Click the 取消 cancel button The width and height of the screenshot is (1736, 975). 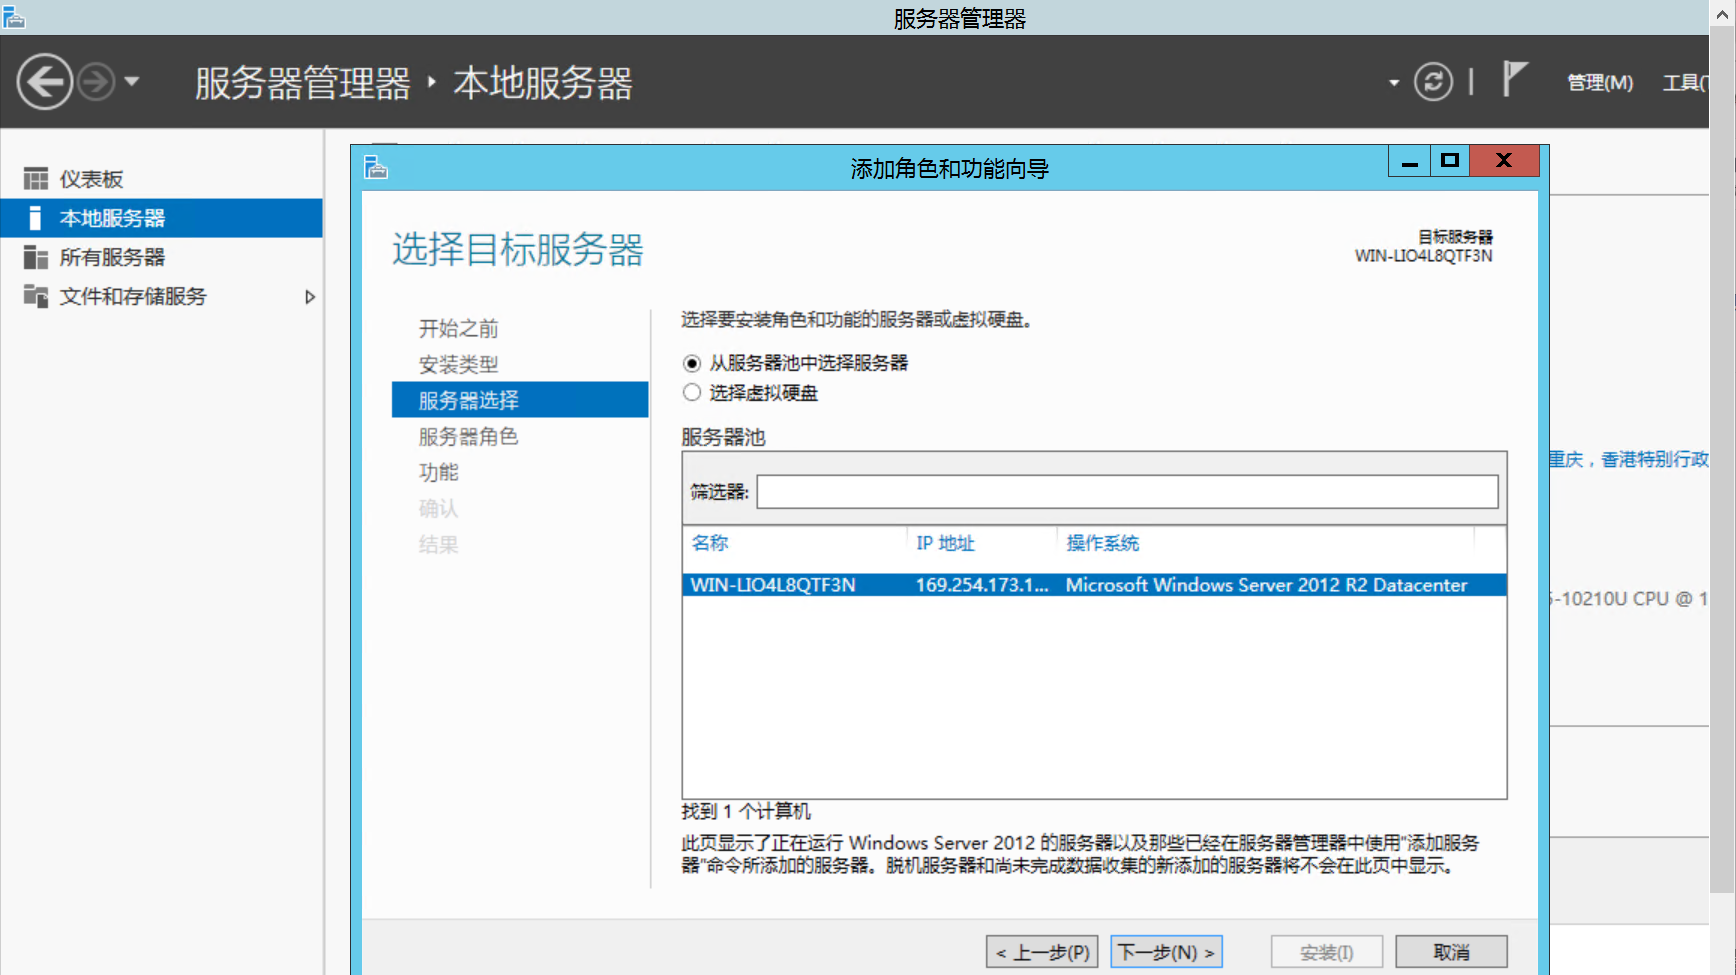coord(1451,952)
